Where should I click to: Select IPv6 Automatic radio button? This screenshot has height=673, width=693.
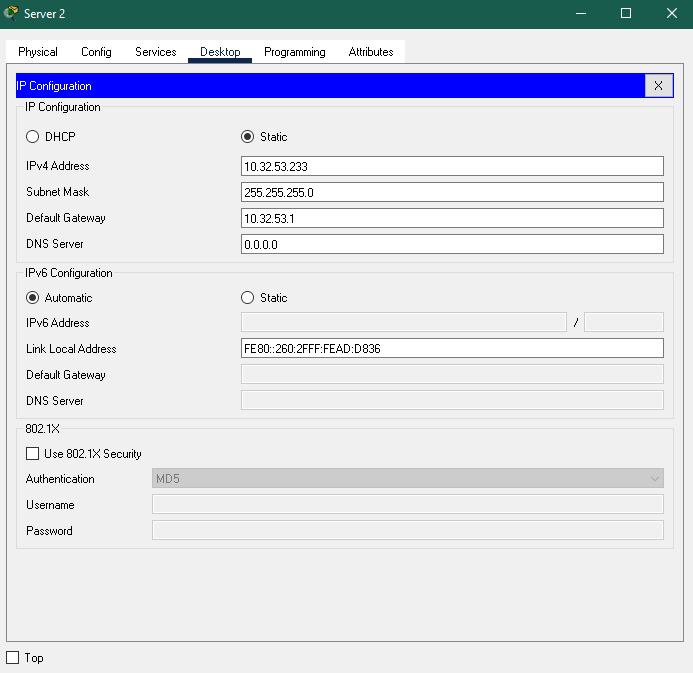32,298
